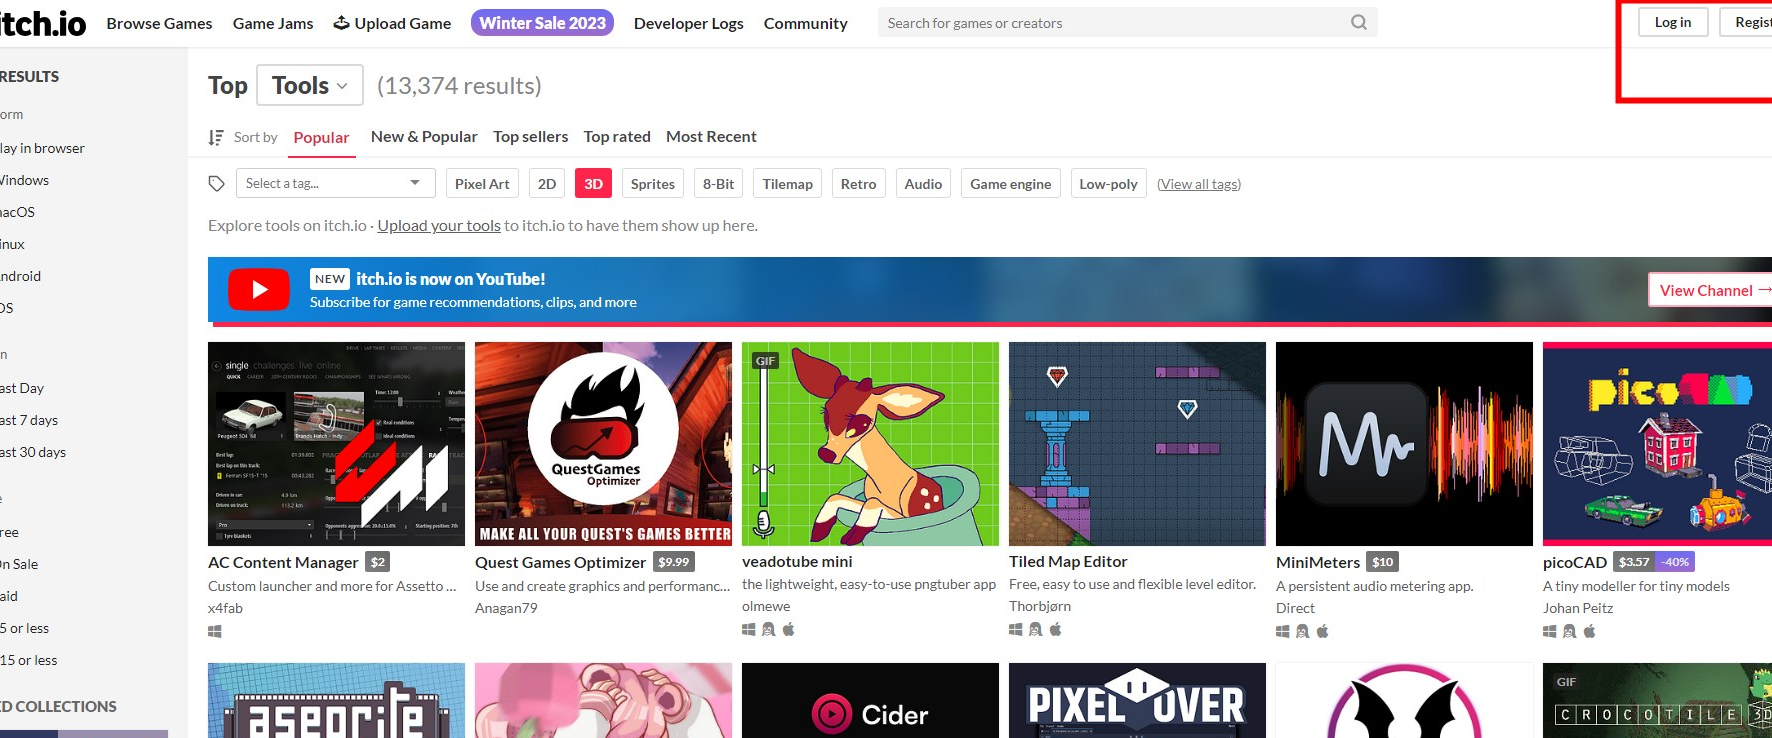Viewport: 1772px width, 738px height.
Task: Click Linux icon under picoCAD
Action: pyautogui.click(x=1569, y=631)
